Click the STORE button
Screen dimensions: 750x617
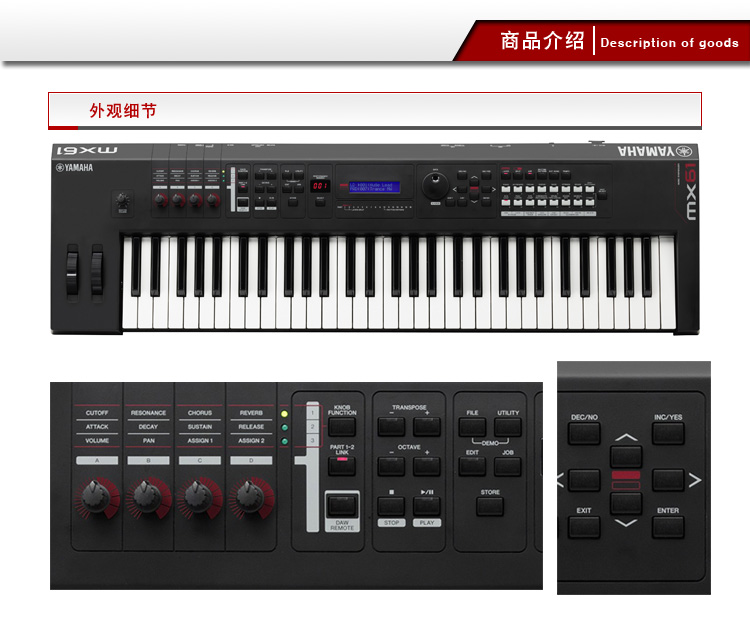point(490,506)
